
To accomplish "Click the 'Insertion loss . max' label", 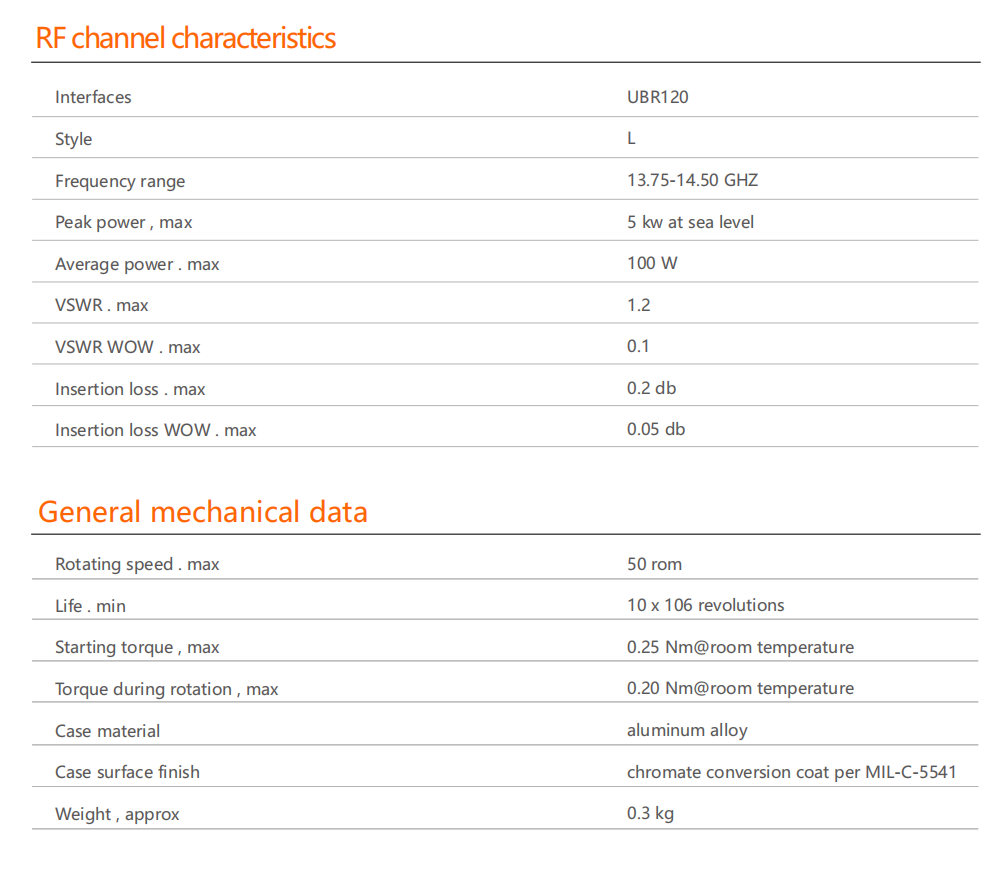I will [130, 389].
